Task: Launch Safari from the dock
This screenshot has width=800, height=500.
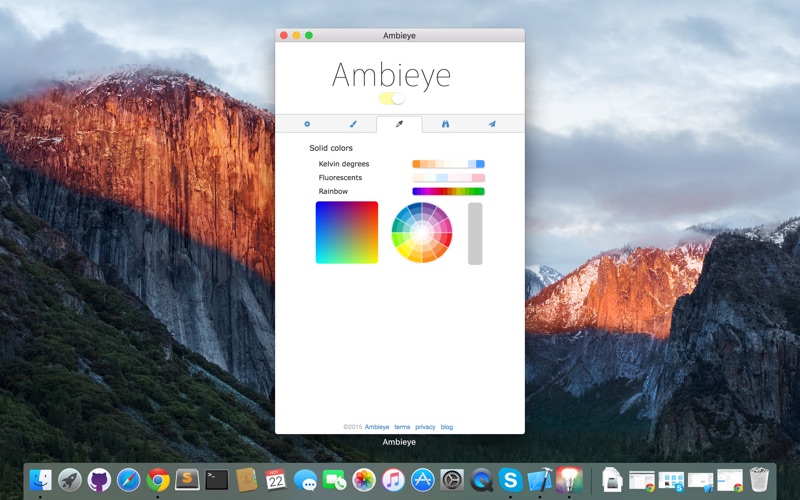Action: point(129,480)
